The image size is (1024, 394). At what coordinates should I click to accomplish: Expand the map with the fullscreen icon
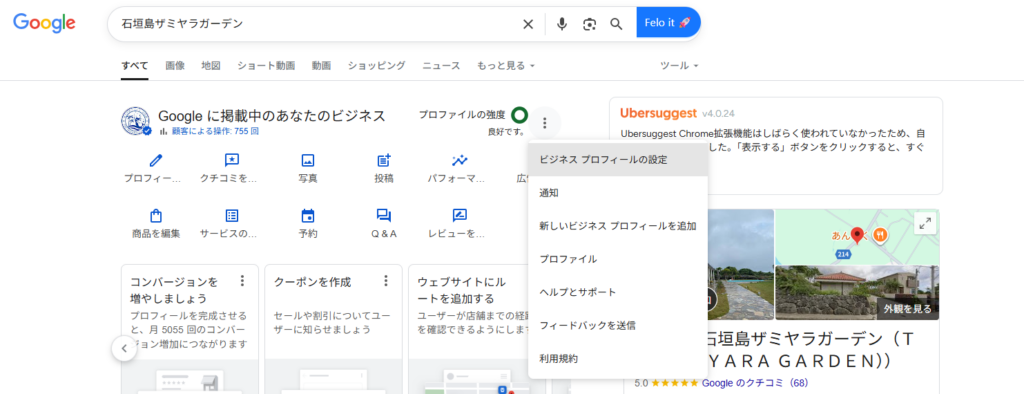925,223
